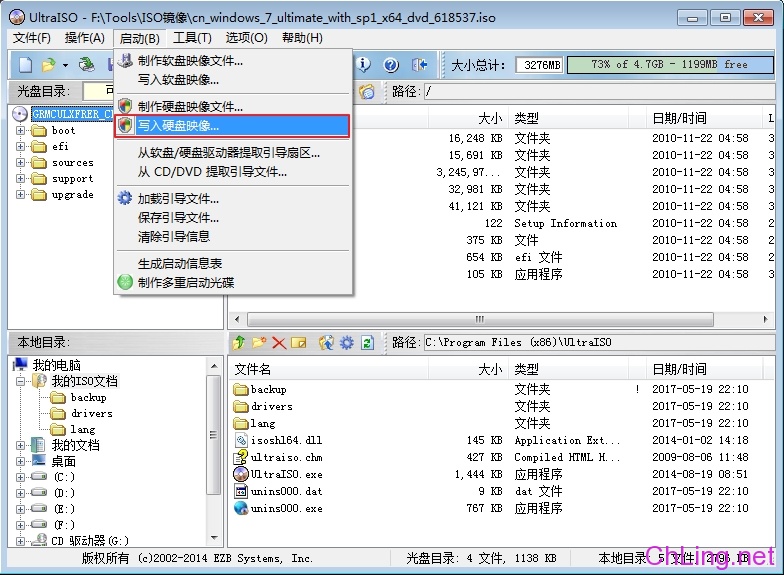Select 生成启动信息表 menu entry
The width and height of the screenshot is (784, 575).
click(232, 263)
